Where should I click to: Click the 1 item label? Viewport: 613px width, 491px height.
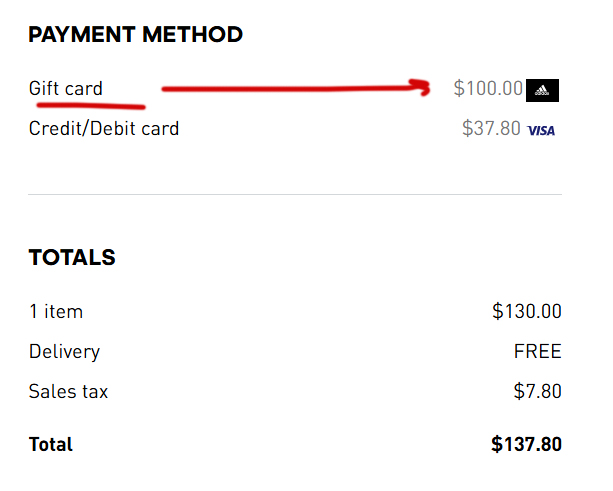(x=56, y=312)
